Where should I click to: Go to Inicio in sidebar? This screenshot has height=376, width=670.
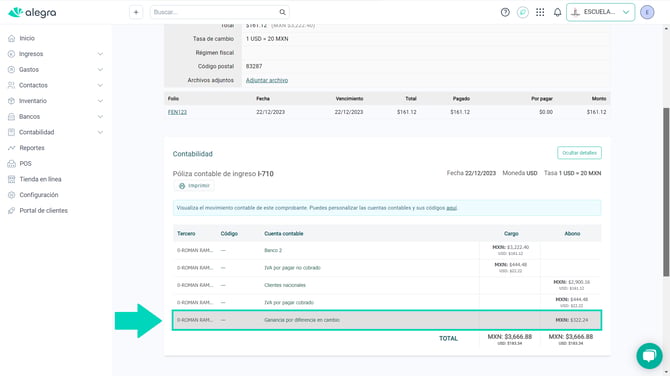(x=27, y=38)
